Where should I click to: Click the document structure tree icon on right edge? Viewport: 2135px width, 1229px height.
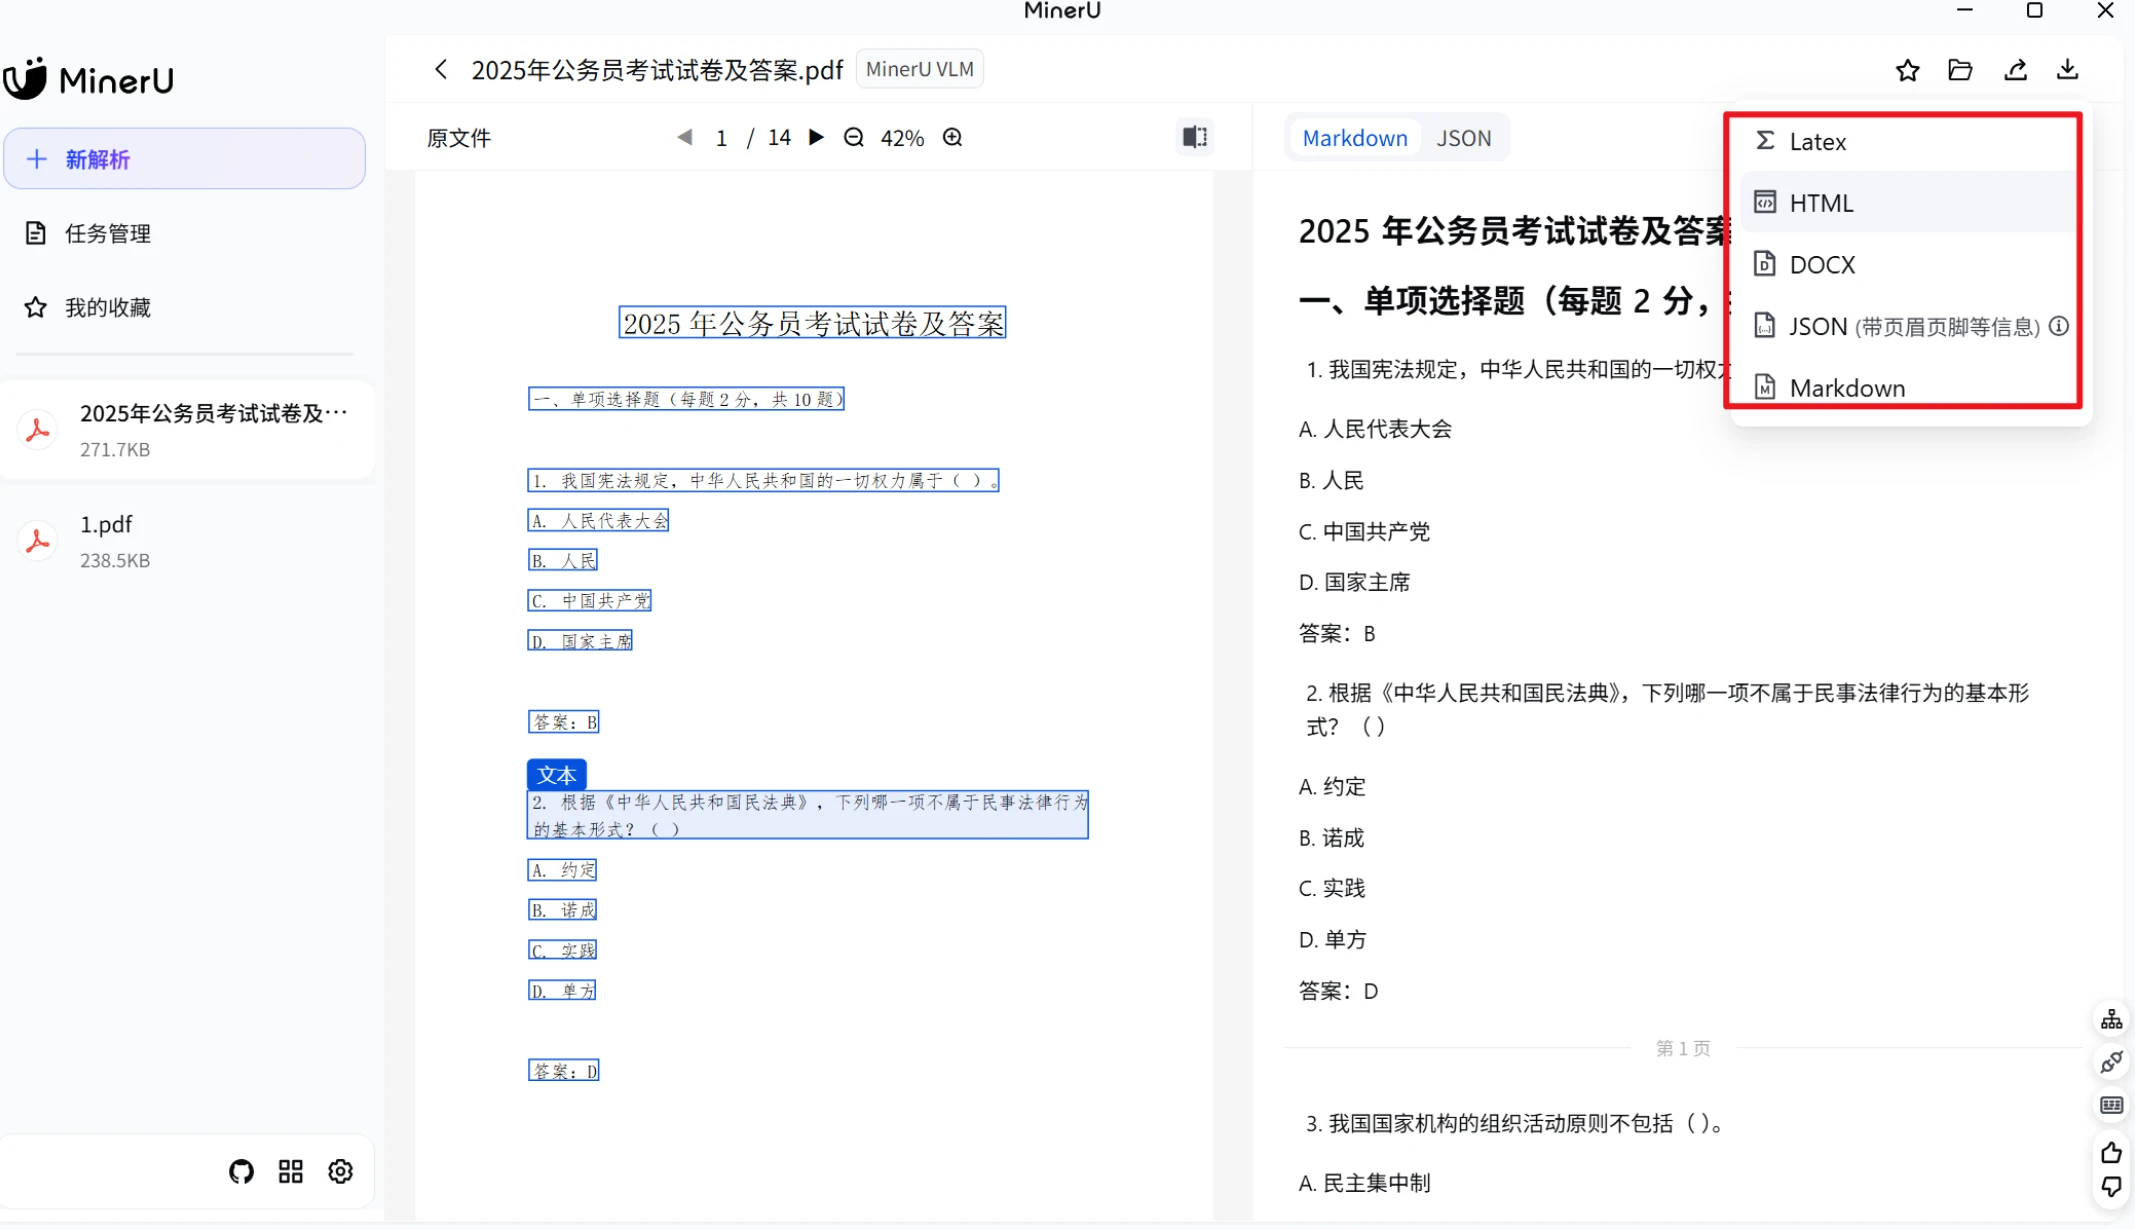pos(2110,1017)
